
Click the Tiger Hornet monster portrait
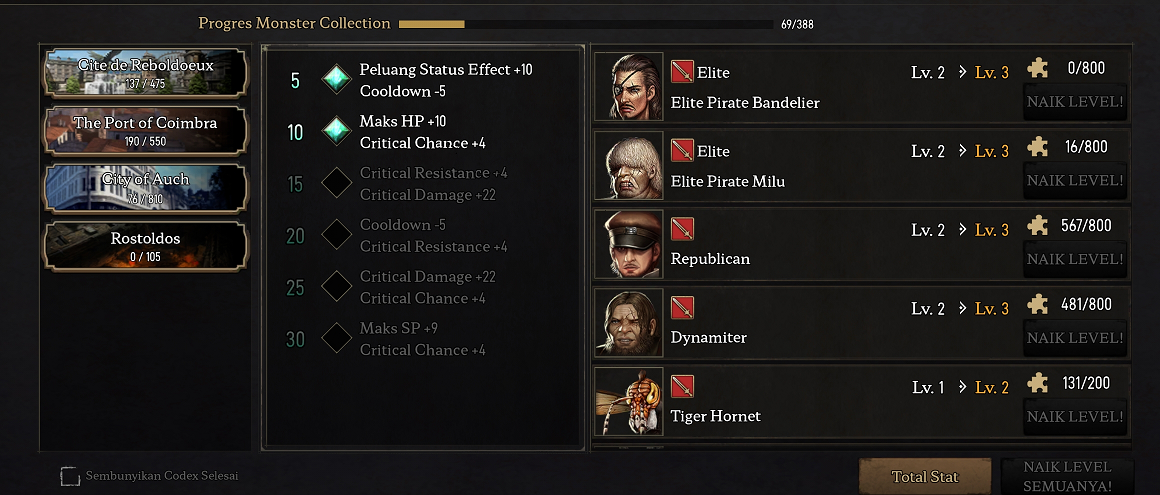[x=629, y=401]
